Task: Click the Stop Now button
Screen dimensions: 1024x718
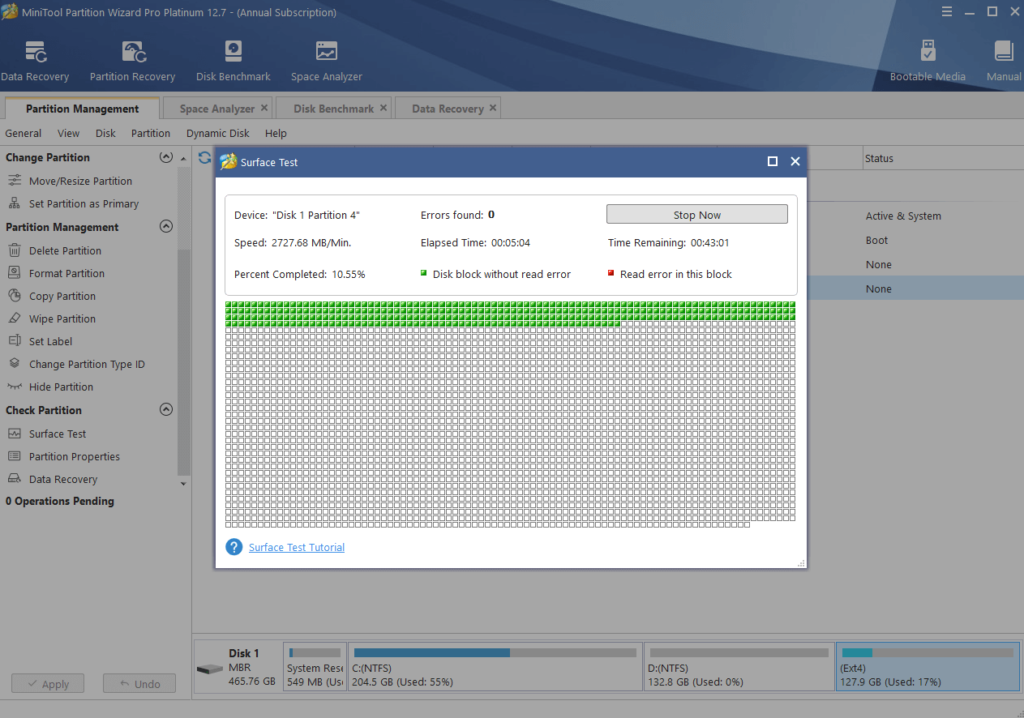Action: click(x=697, y=214)
